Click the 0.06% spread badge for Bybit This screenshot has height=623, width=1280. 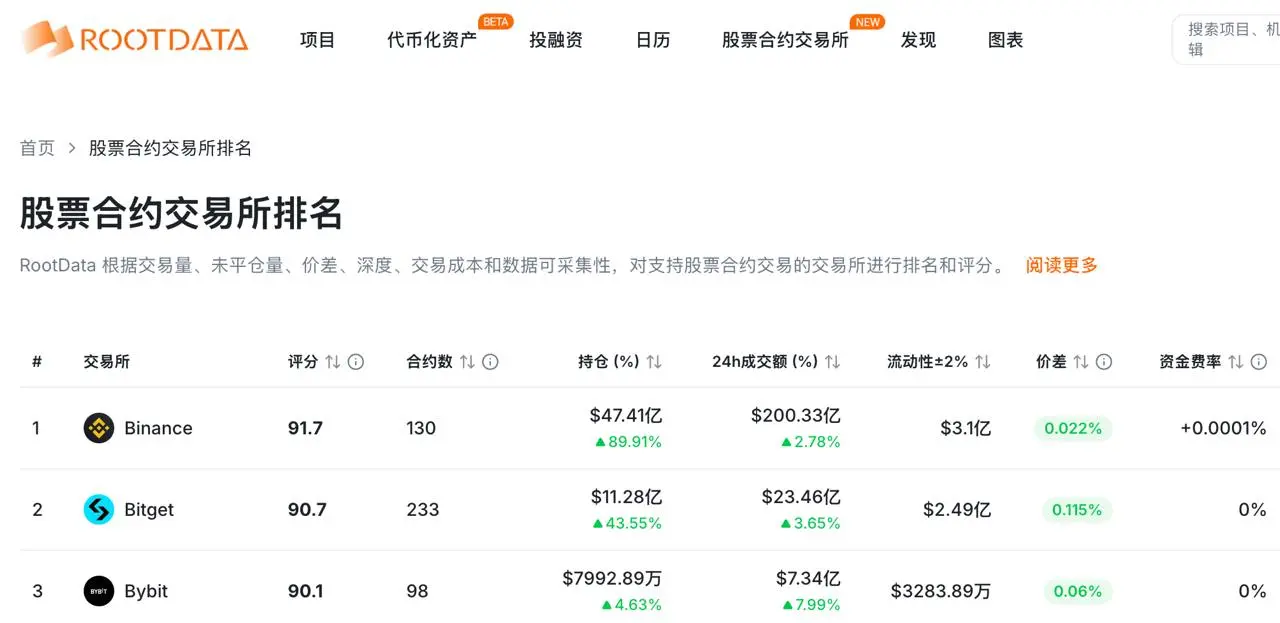1078,591
